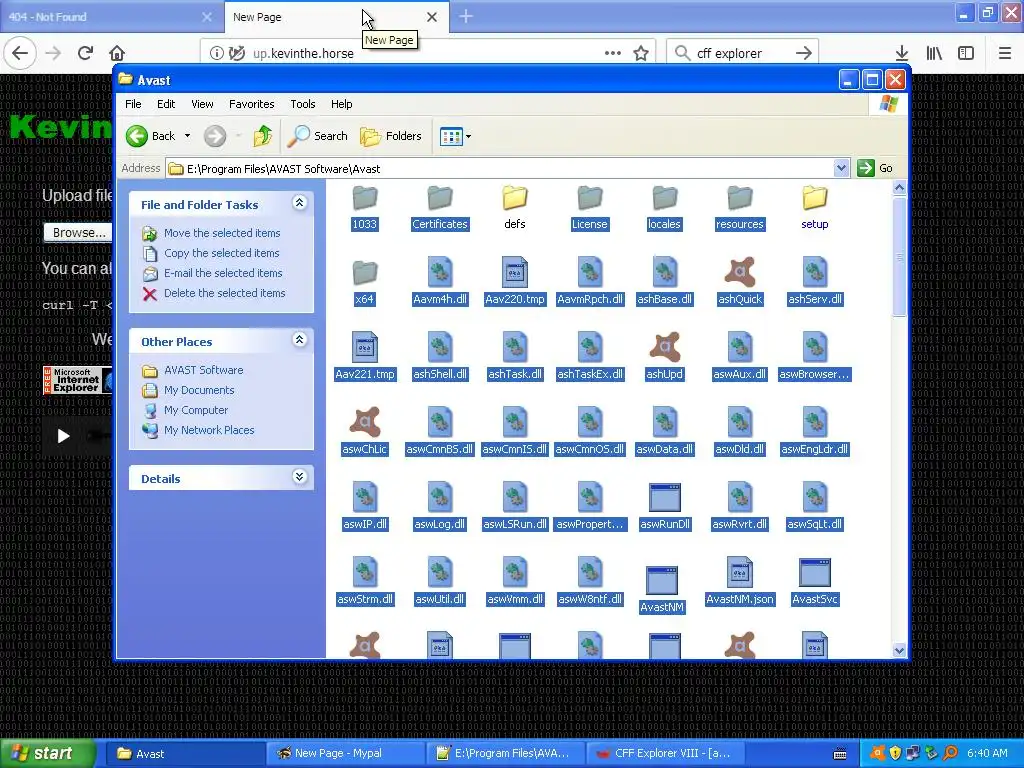Image resolution: width=1024 pixels, height=768 pixels.
Task: Open browser downloads arrow icon
Action: click(x=901, y=53)
